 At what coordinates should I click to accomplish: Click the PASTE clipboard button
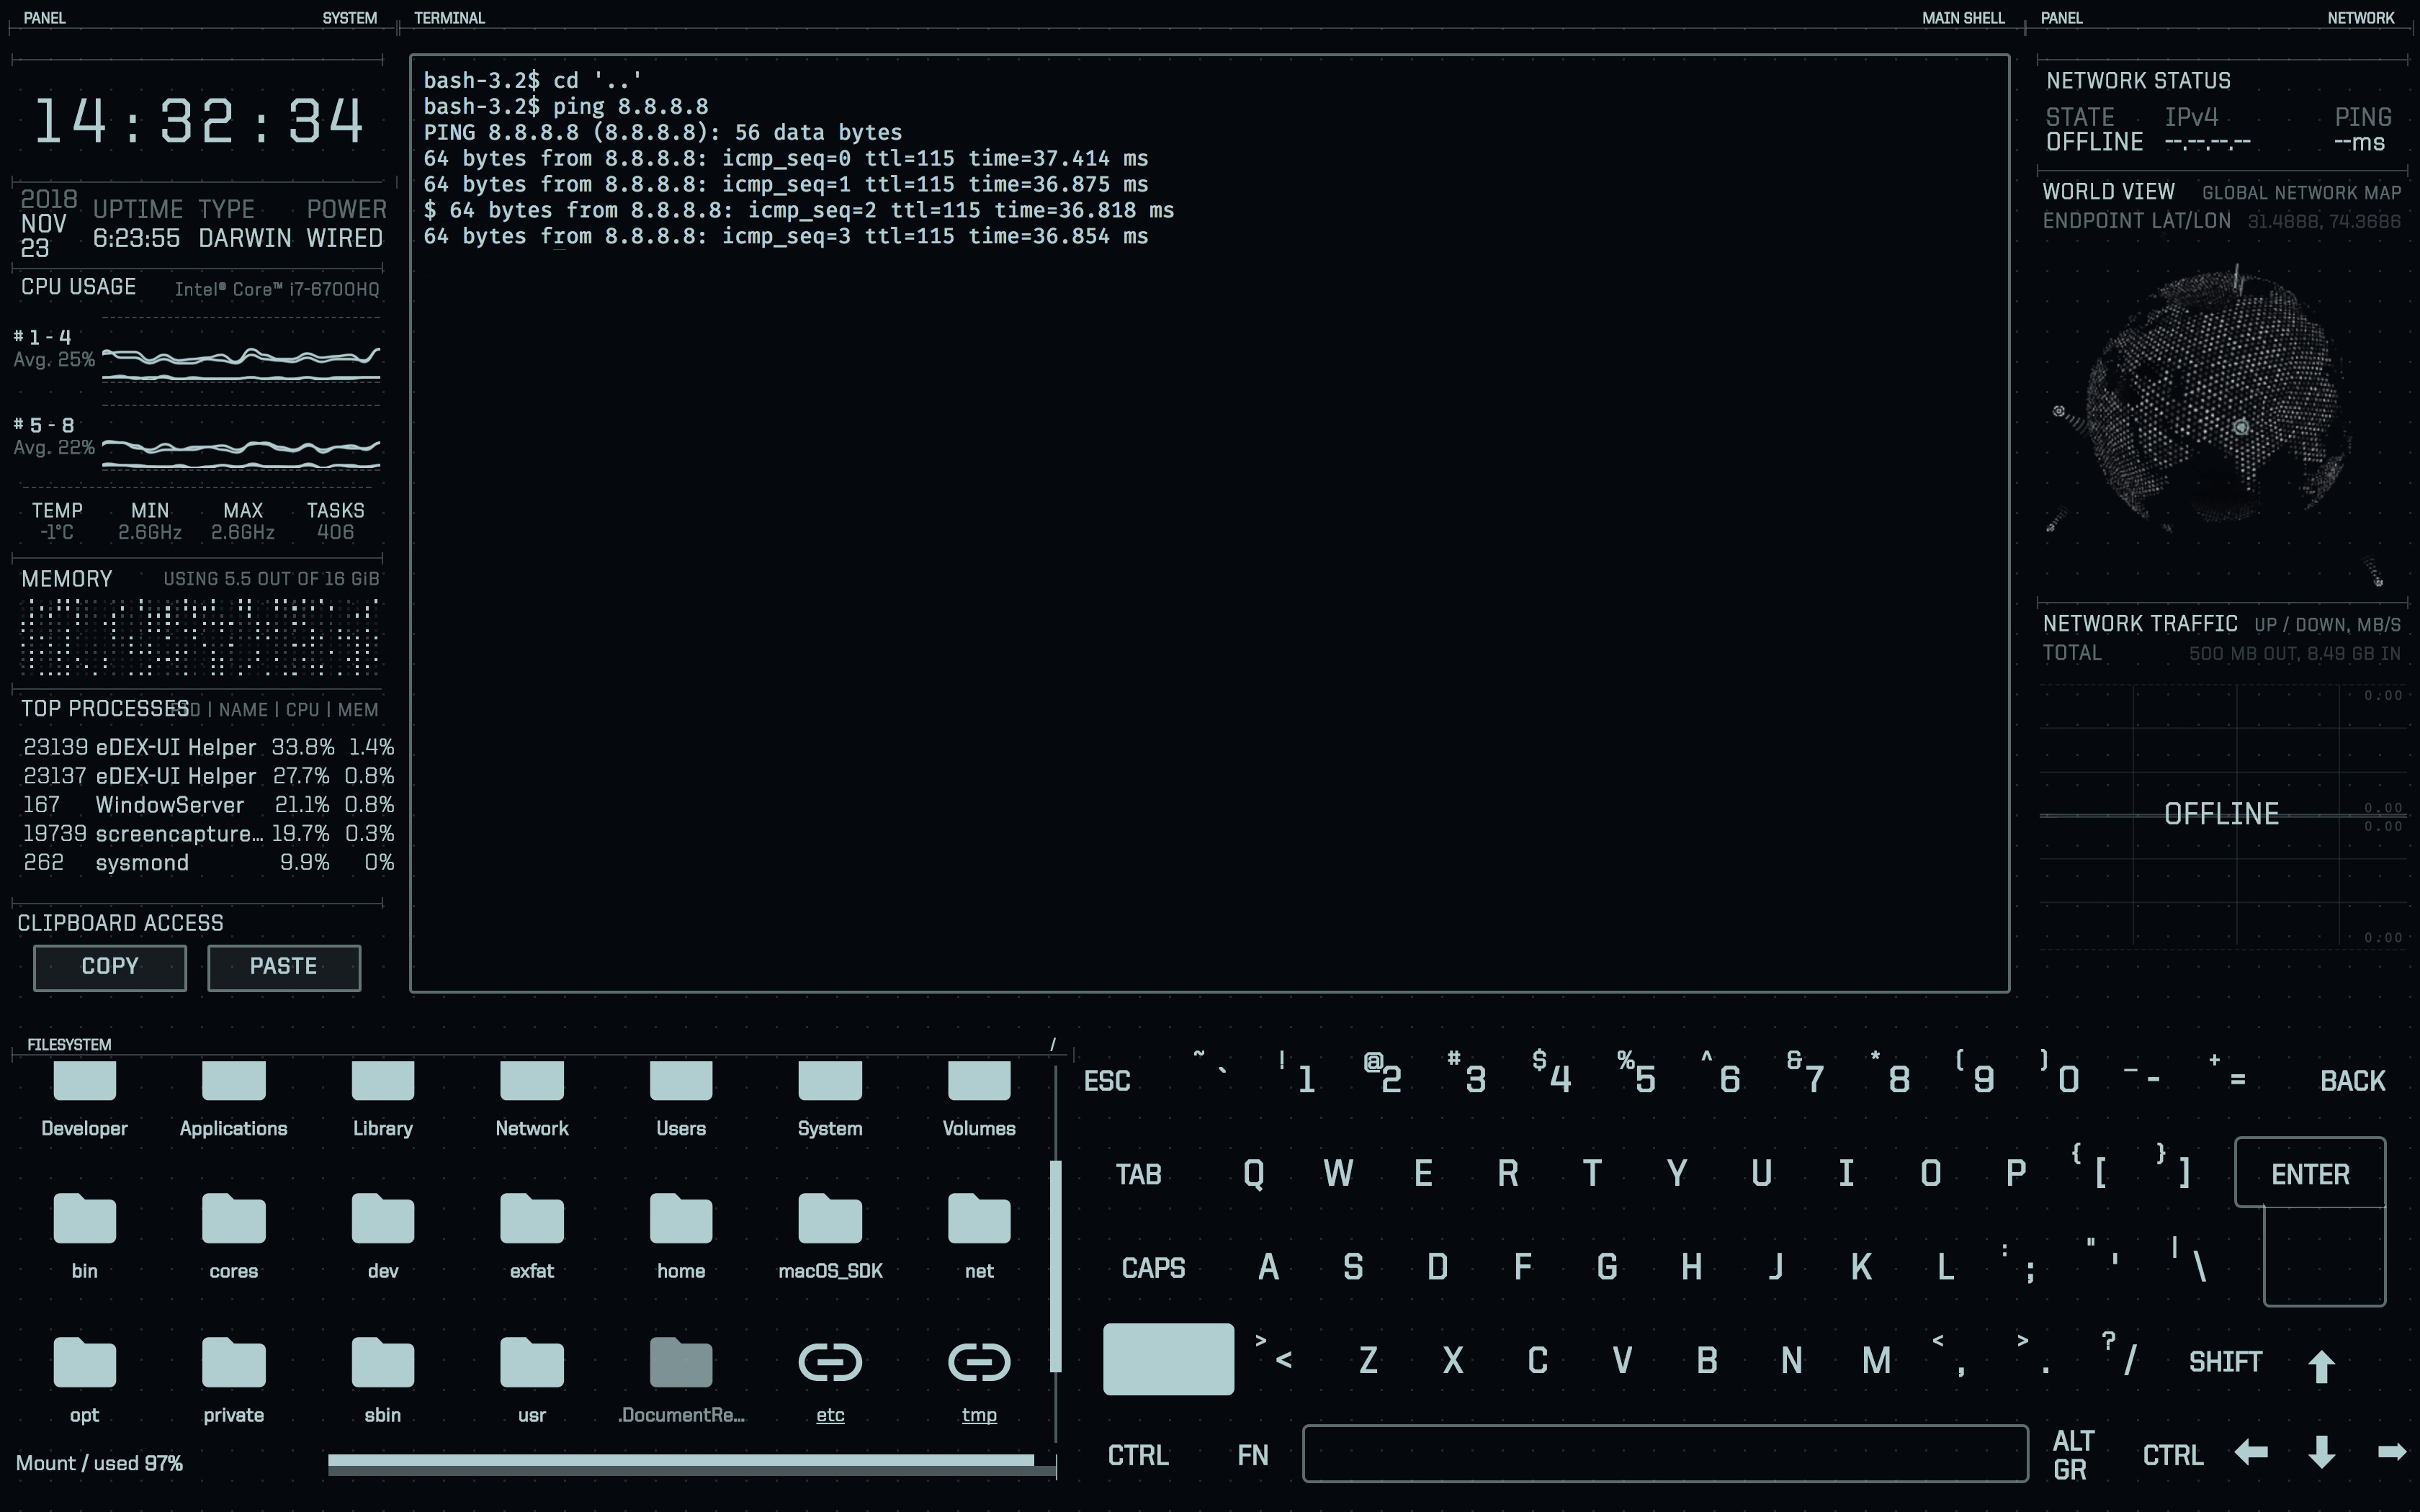(283, 967)
